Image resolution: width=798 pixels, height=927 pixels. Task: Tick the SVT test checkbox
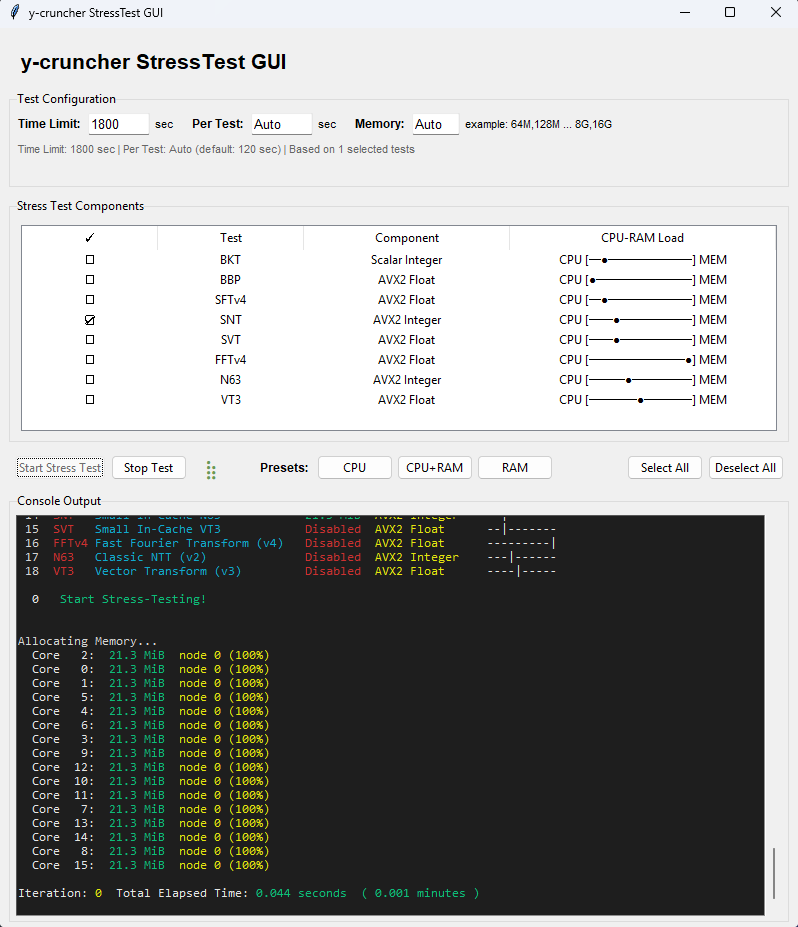pos(90,340)
